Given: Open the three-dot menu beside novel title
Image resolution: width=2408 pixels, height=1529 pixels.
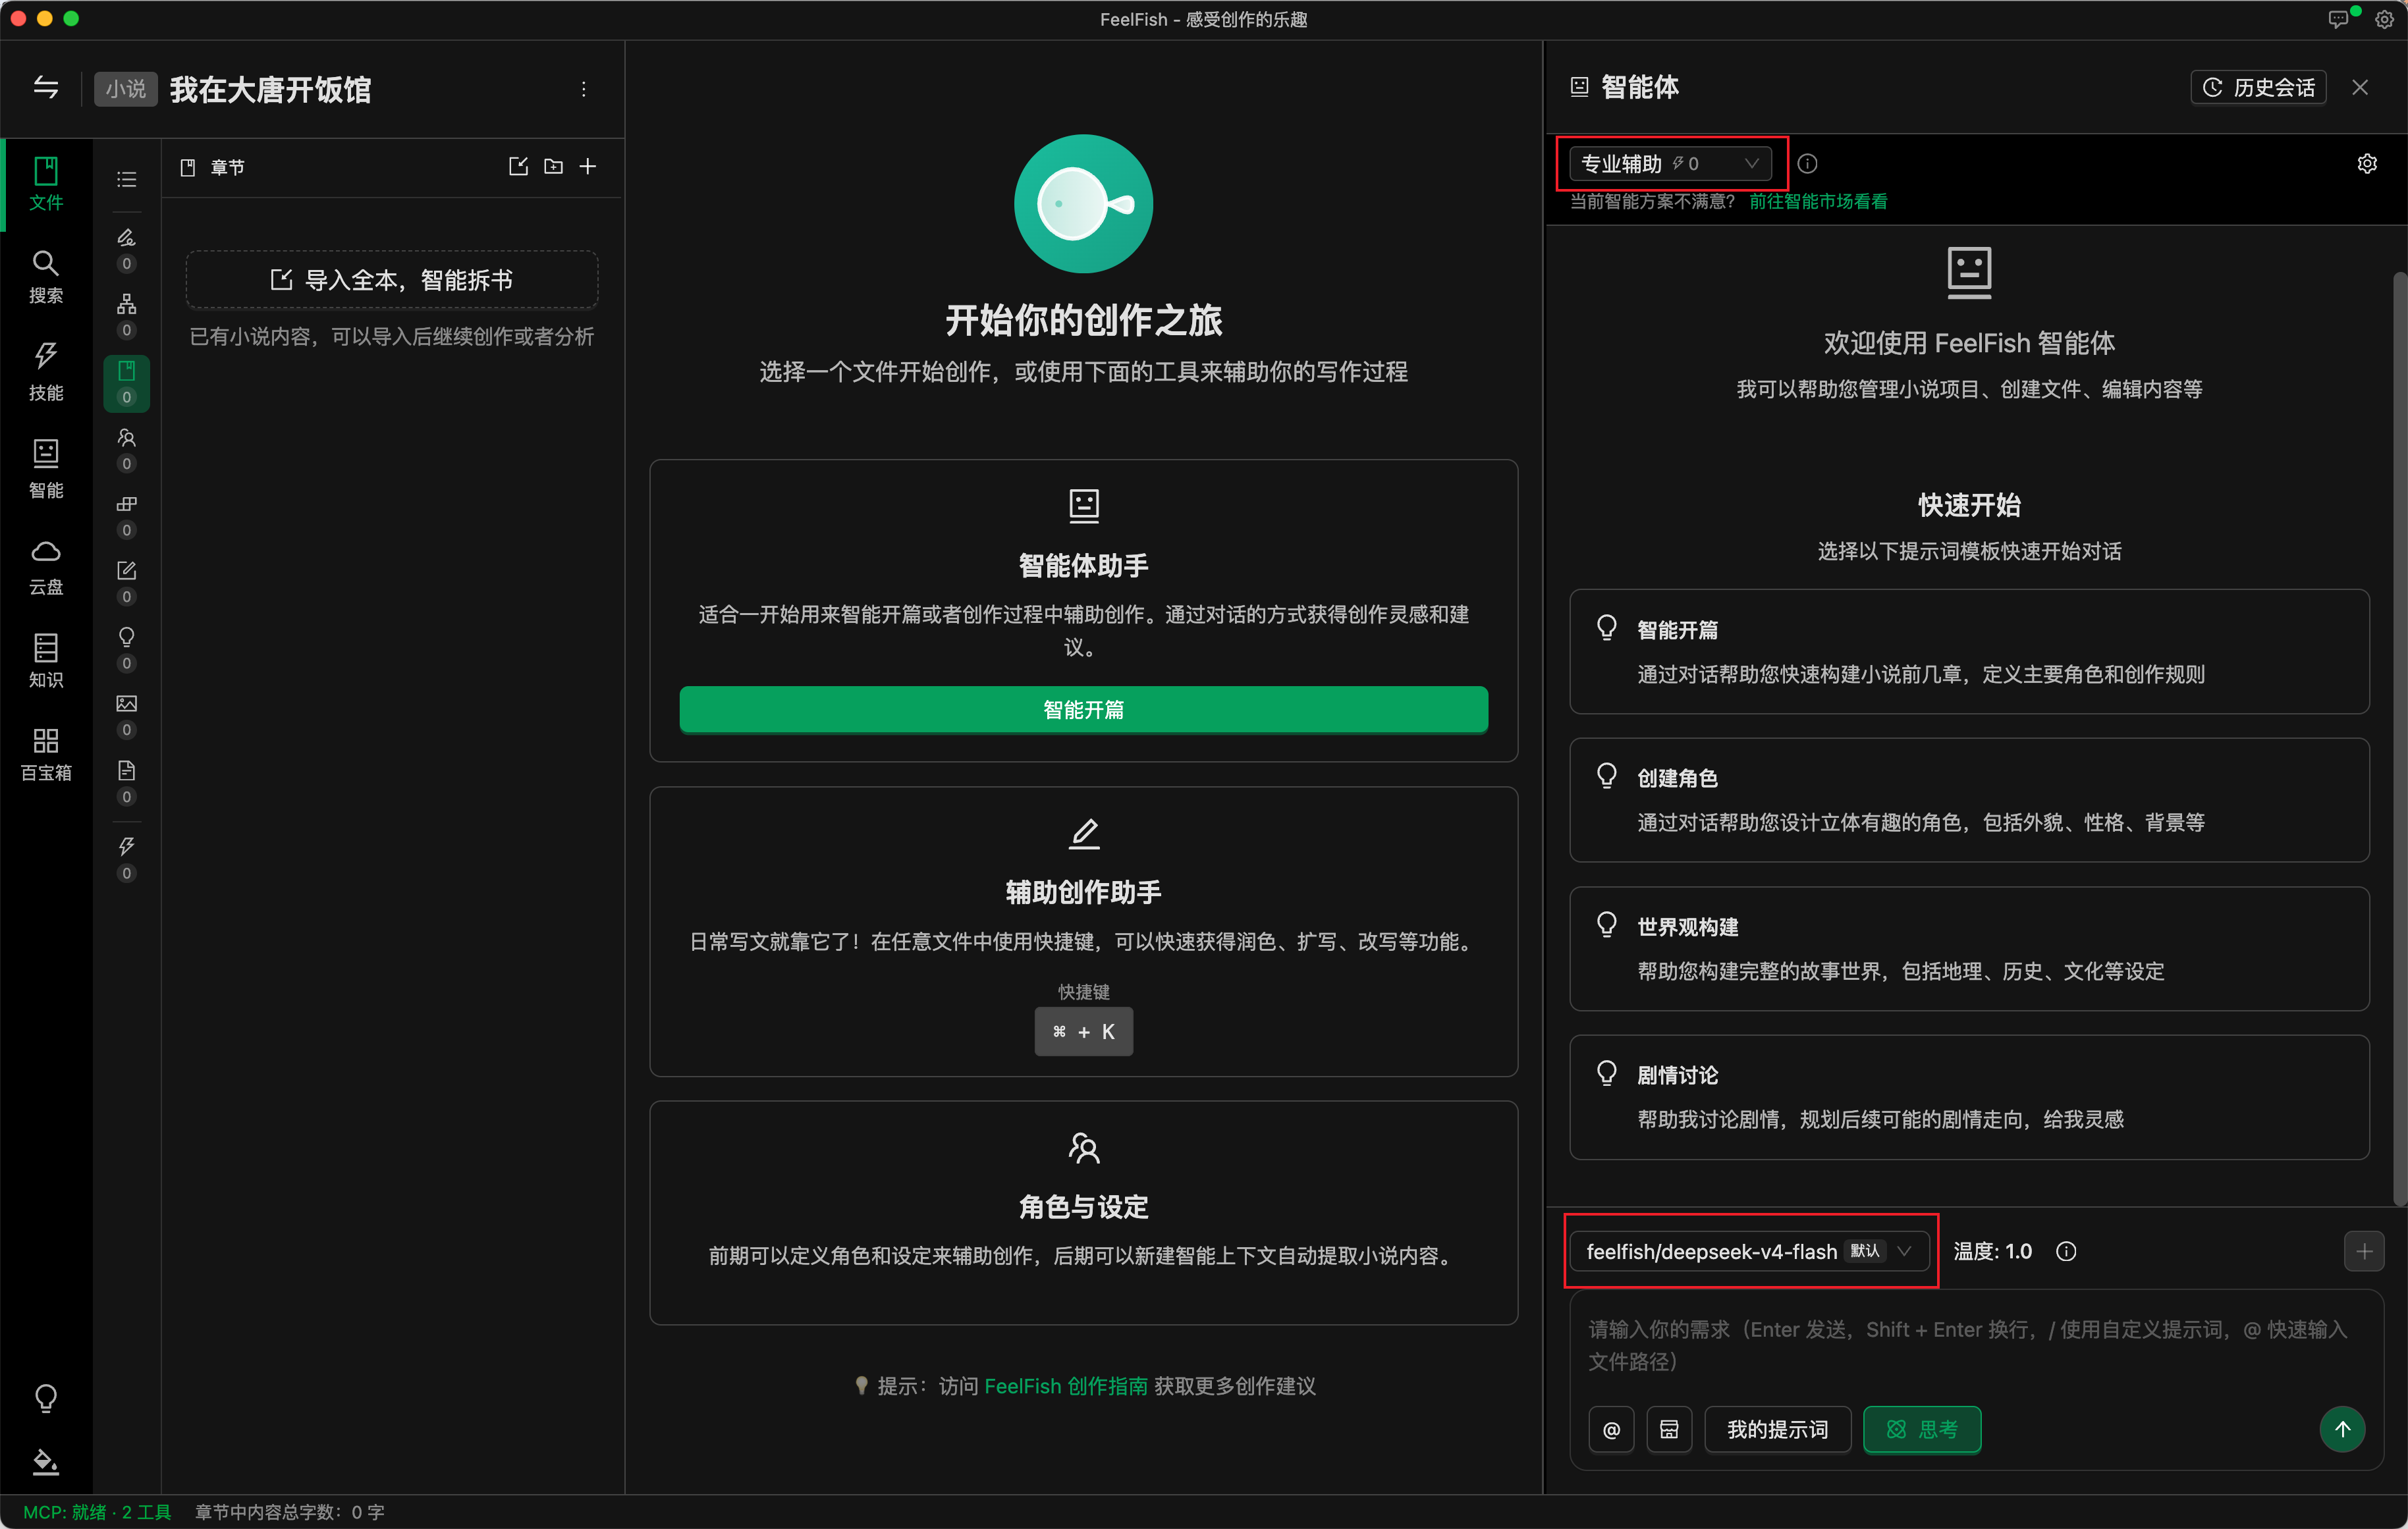Looking at the screenshot, I should click(584, 89).
